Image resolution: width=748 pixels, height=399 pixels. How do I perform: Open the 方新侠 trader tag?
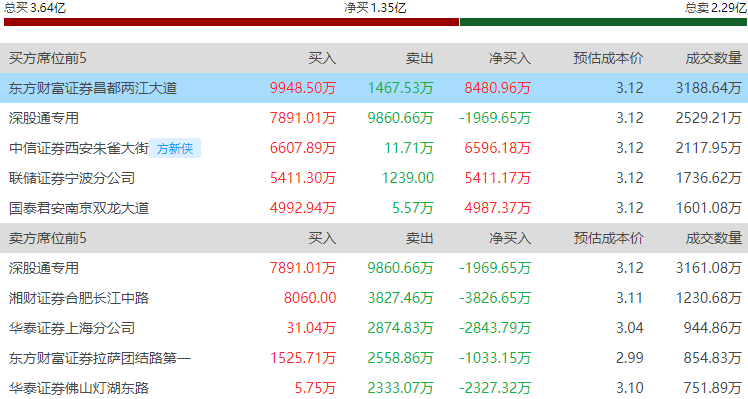[x=175, y=148]
